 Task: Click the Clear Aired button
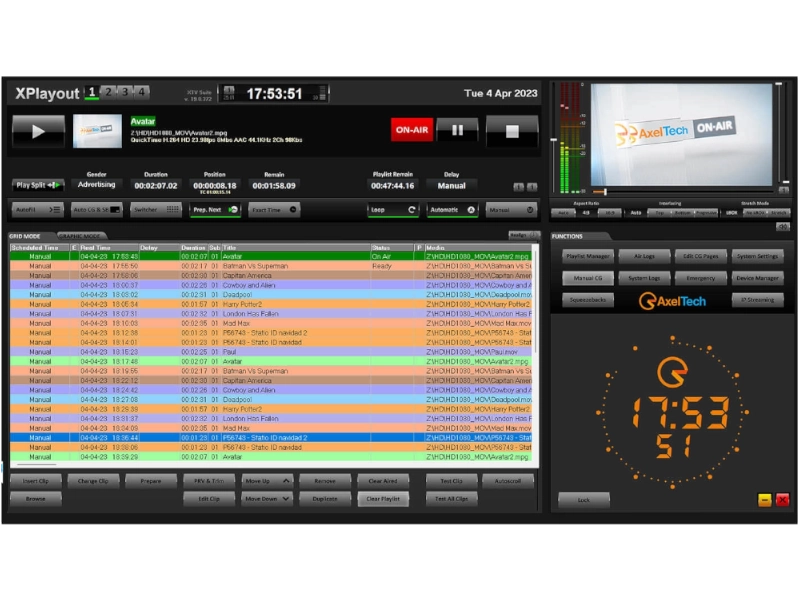click(383, 481)
